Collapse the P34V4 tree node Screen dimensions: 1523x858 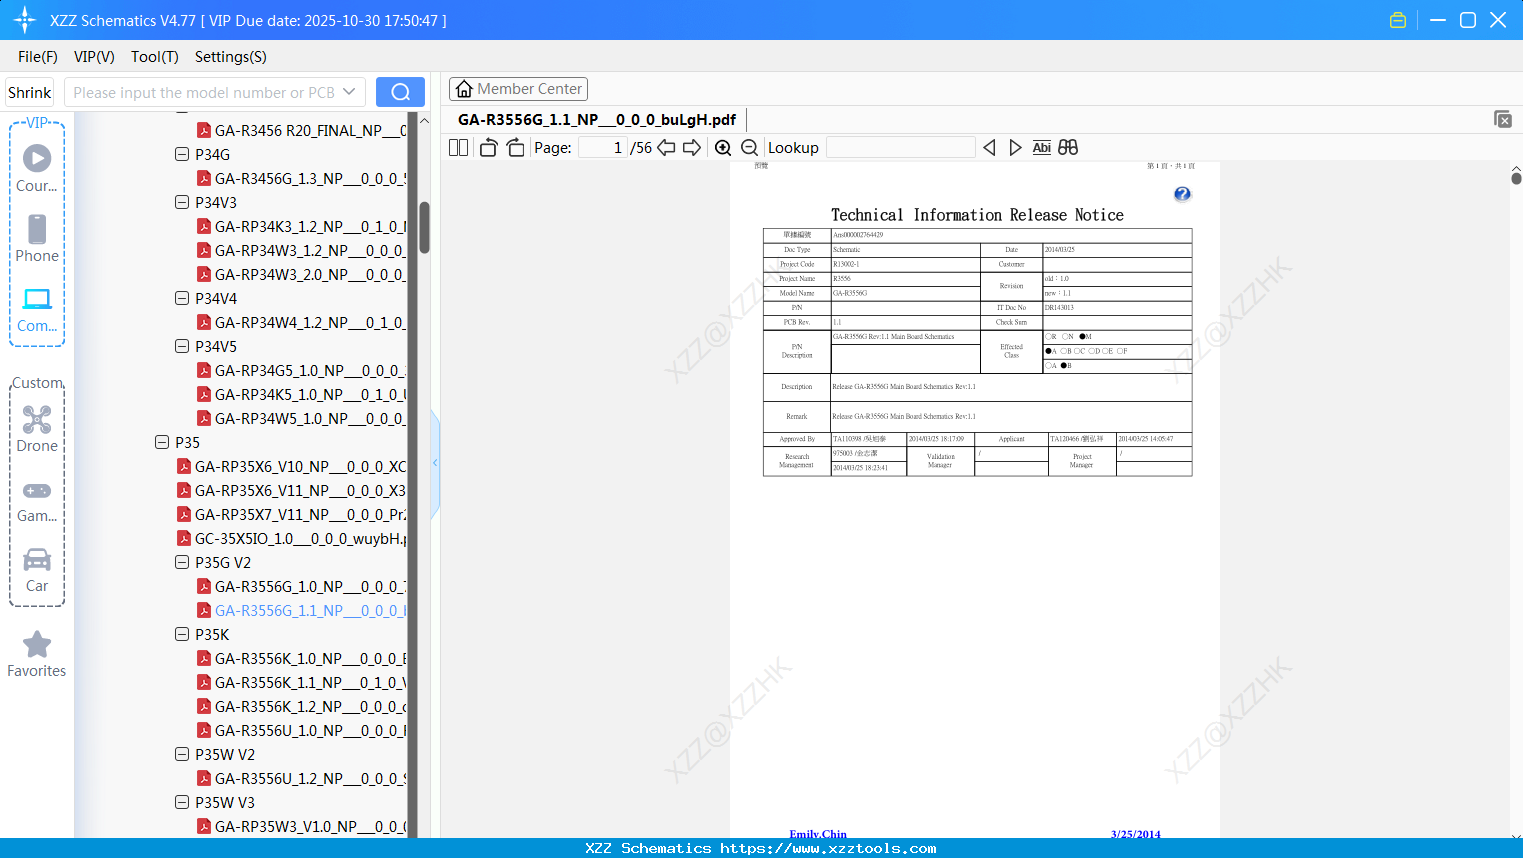(182, 299)
